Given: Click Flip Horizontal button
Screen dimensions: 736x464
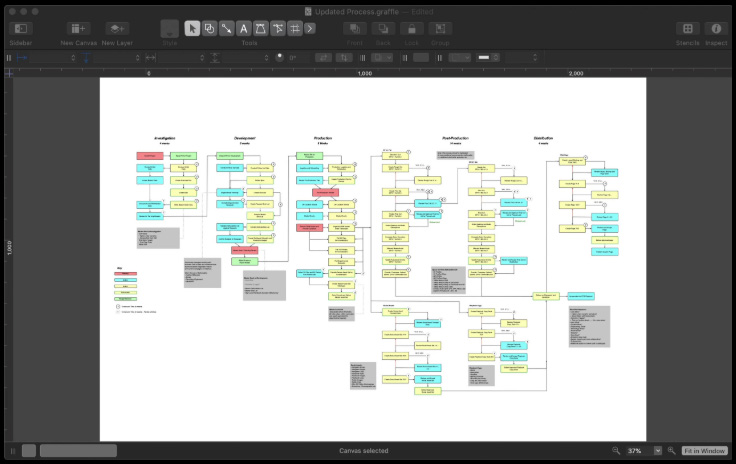Looking at the screenshot, I should 323,58.
